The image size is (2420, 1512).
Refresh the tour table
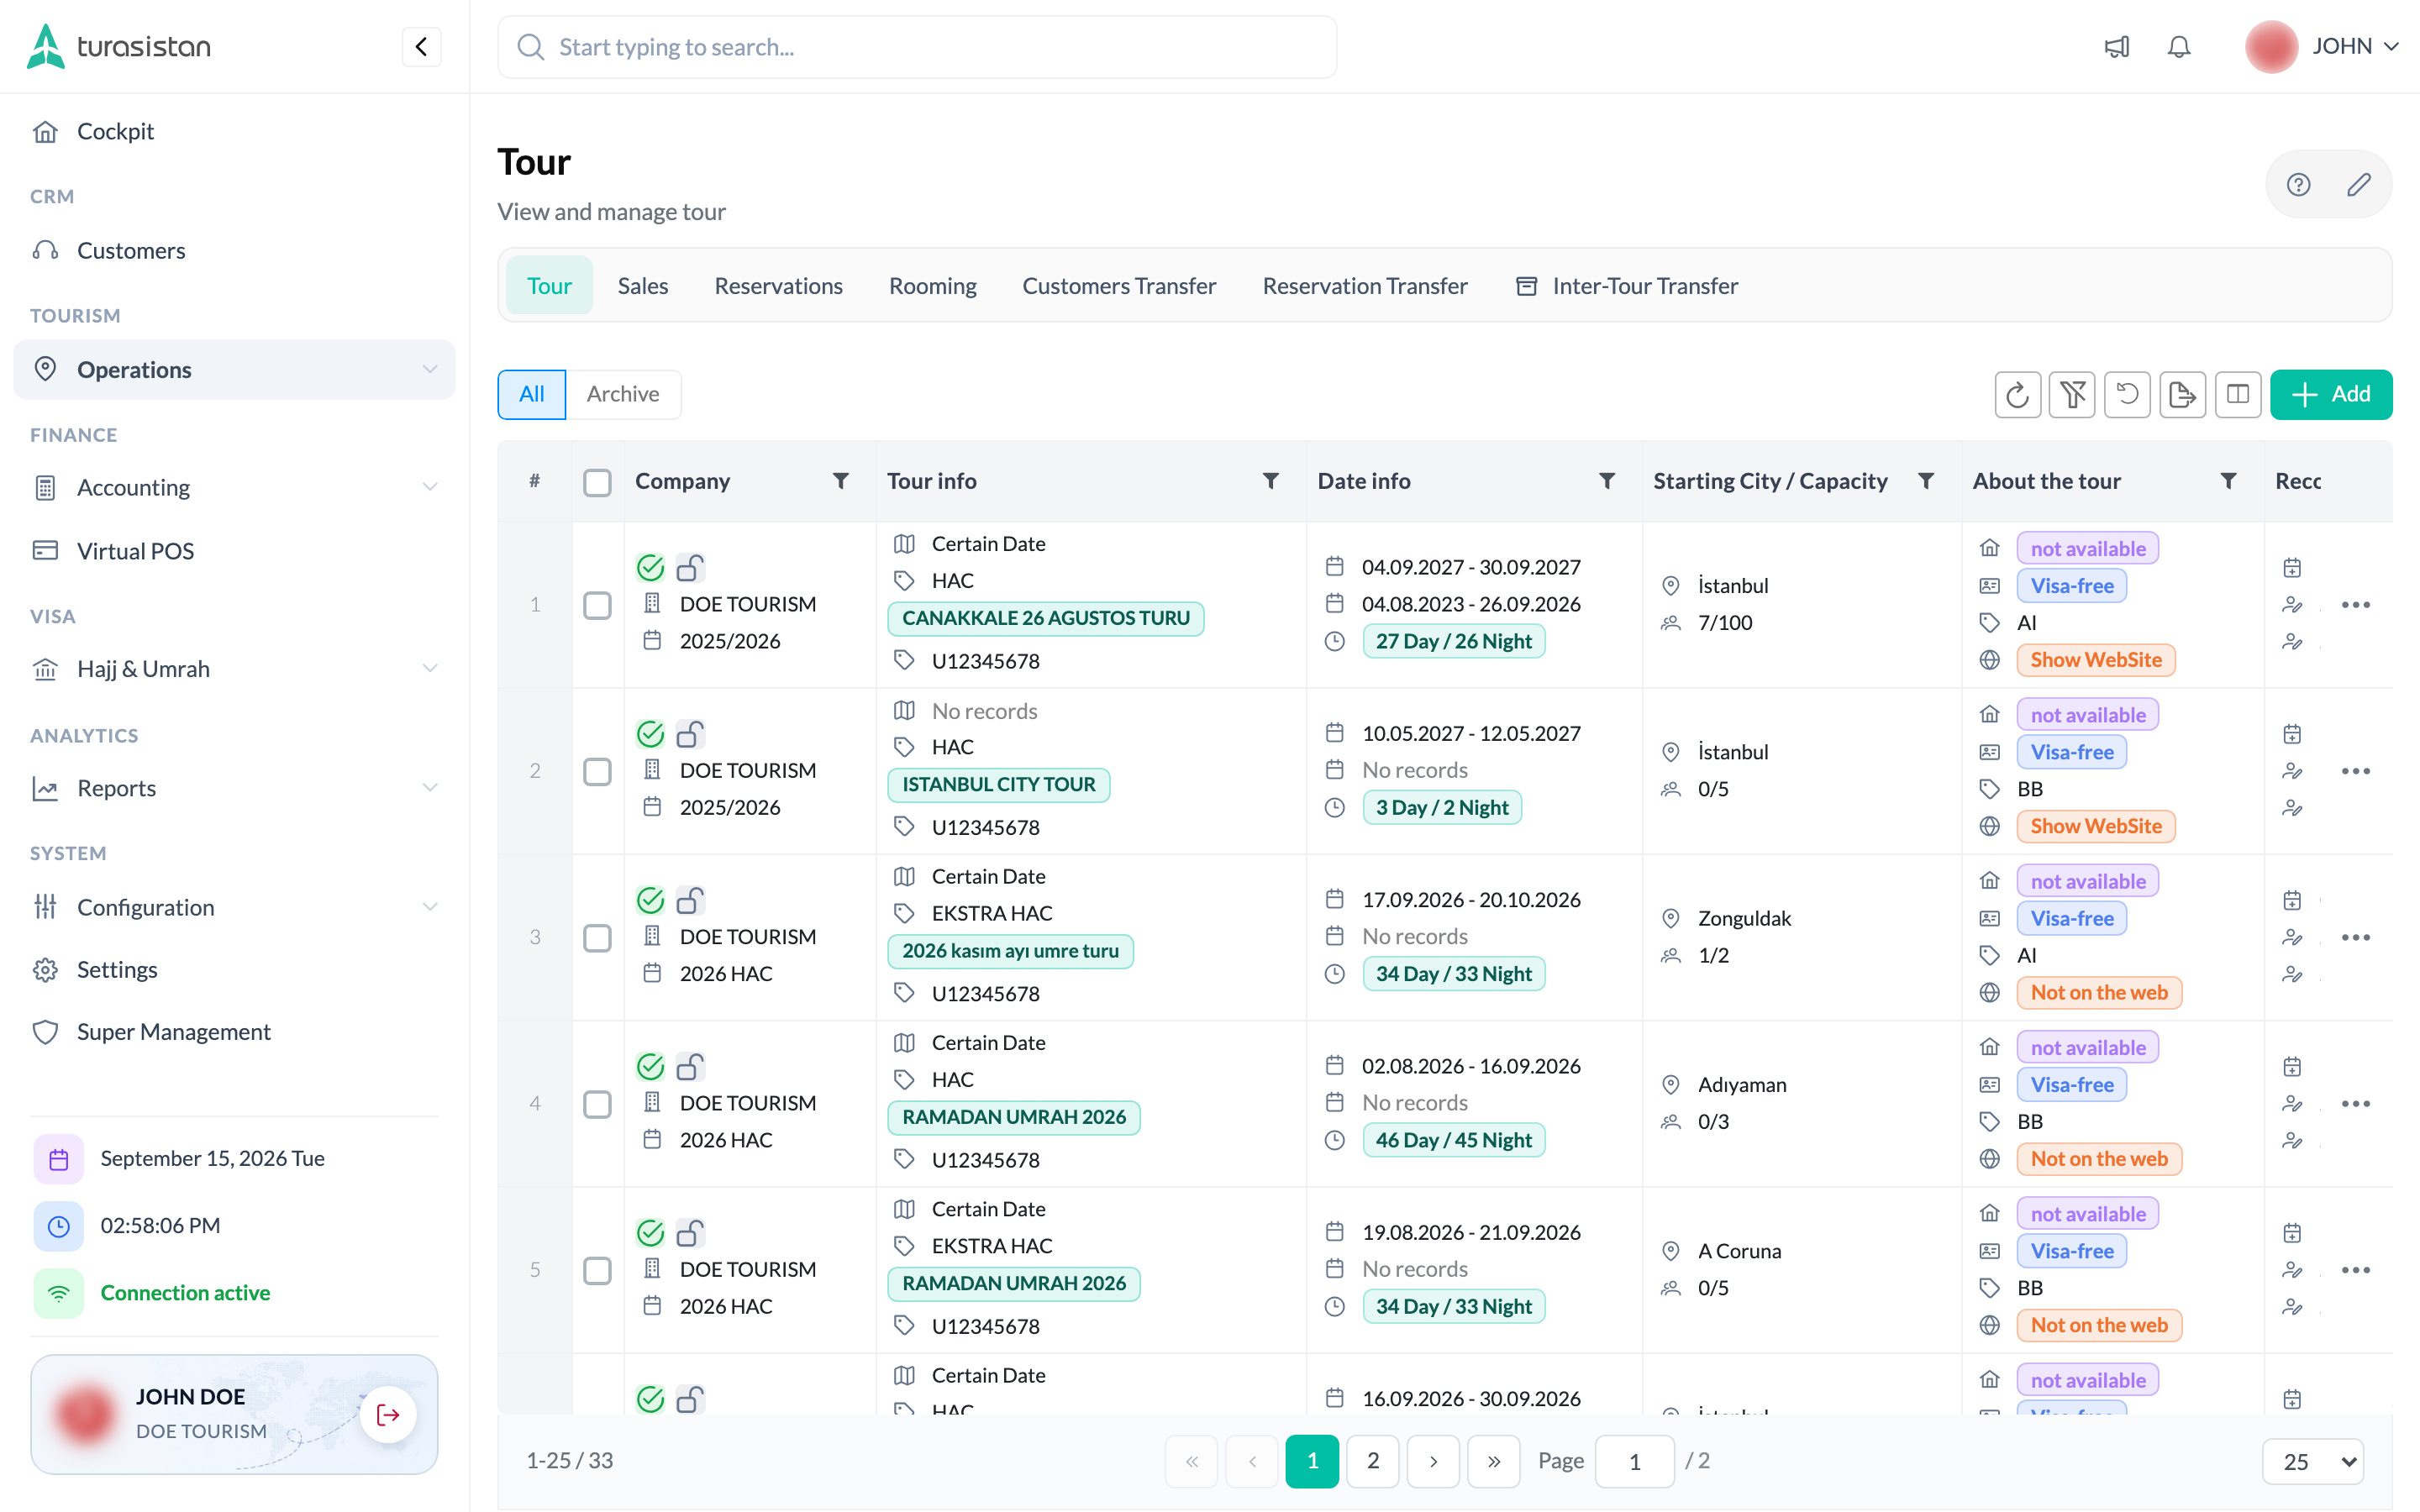tap(2017, 394)
